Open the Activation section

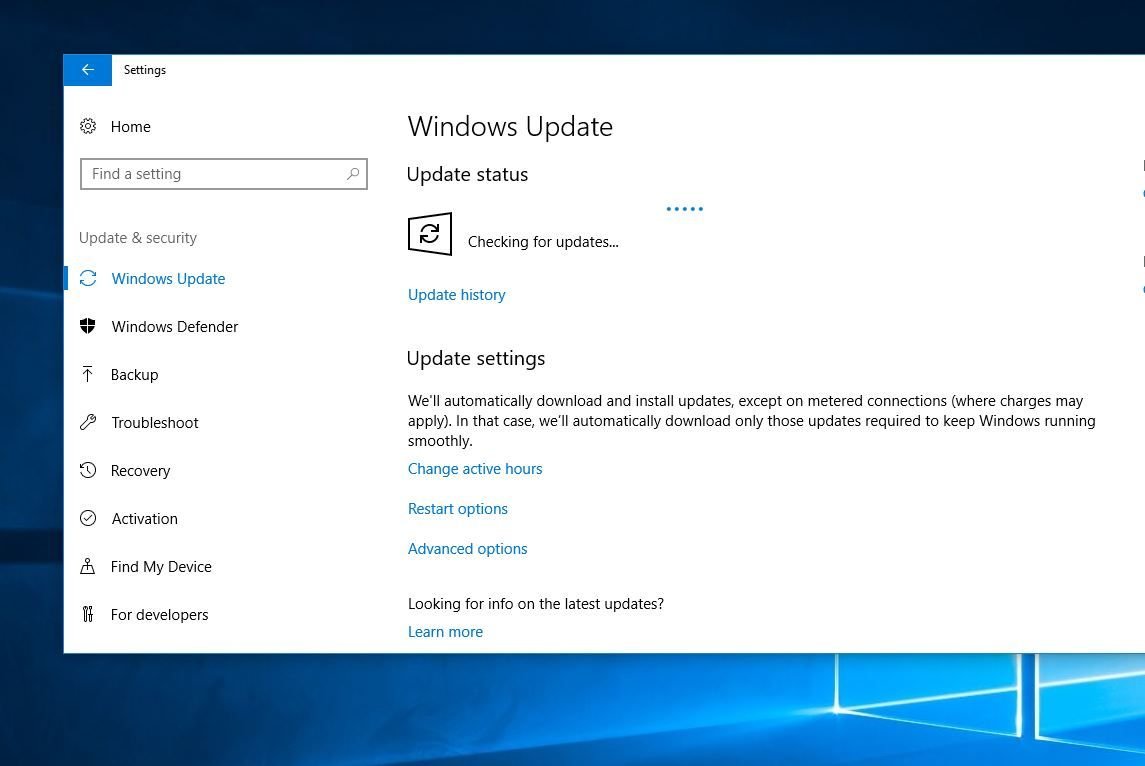point(145,518)
